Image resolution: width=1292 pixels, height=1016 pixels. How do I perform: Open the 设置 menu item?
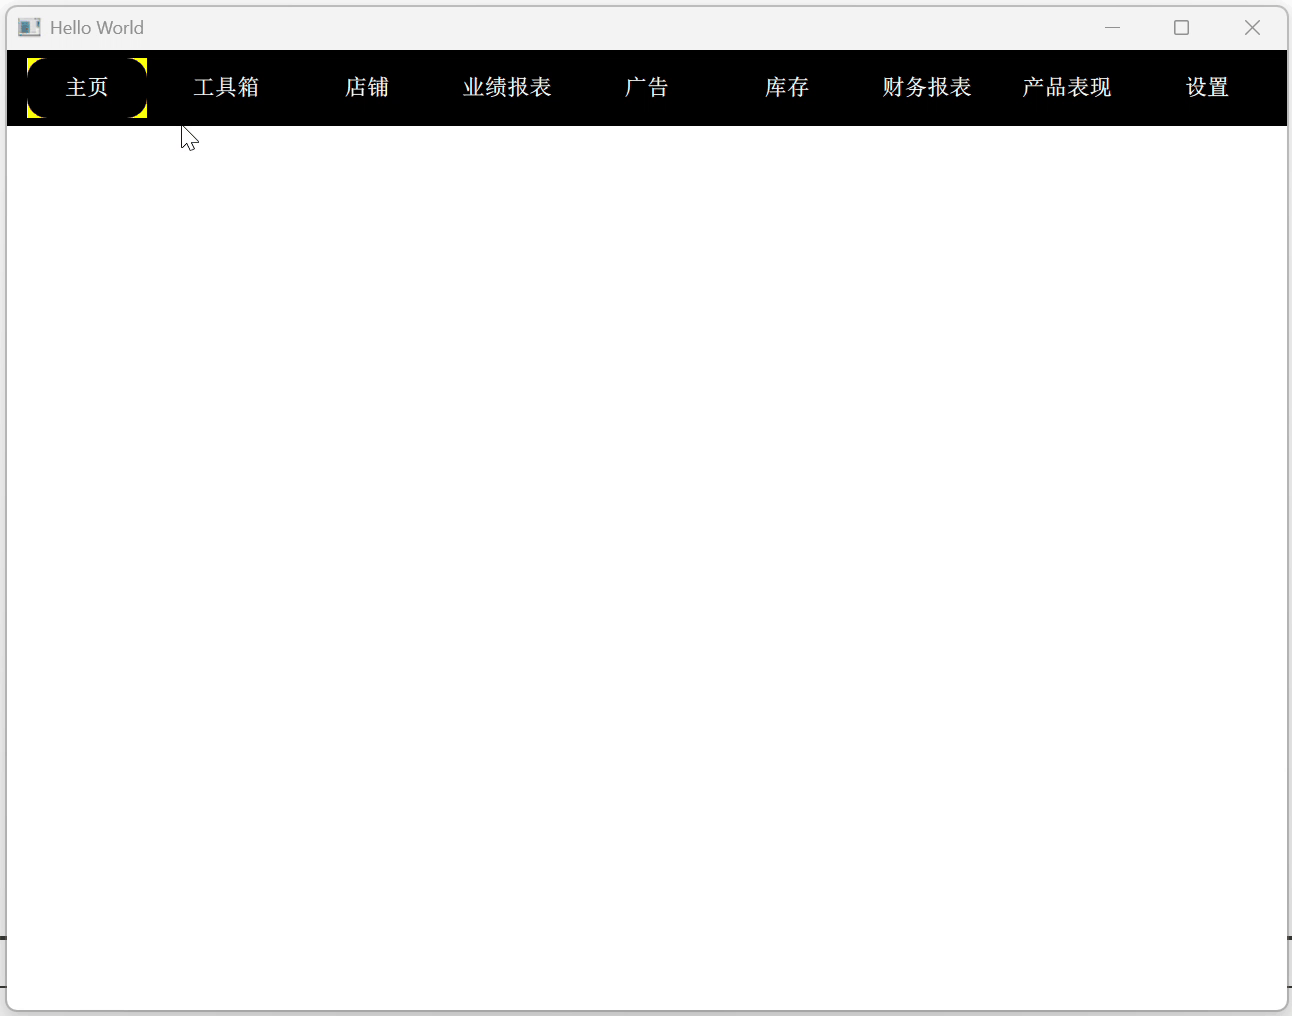[1207, 88]
